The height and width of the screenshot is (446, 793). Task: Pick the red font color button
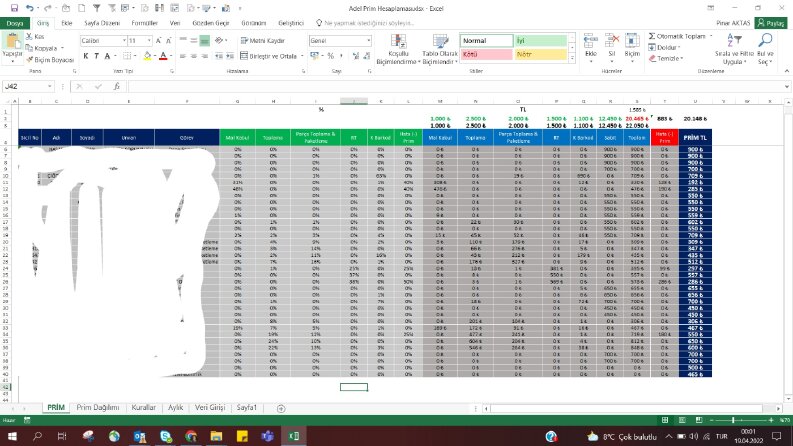point(163,56)
